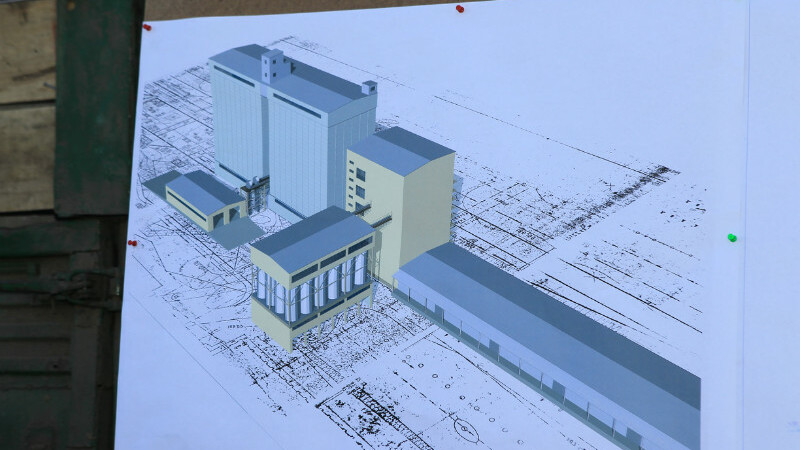This screenshot has height=450, width=800.
Task: Click the small rooftop box at elevator's right end
Action: [x=369, y=88]
